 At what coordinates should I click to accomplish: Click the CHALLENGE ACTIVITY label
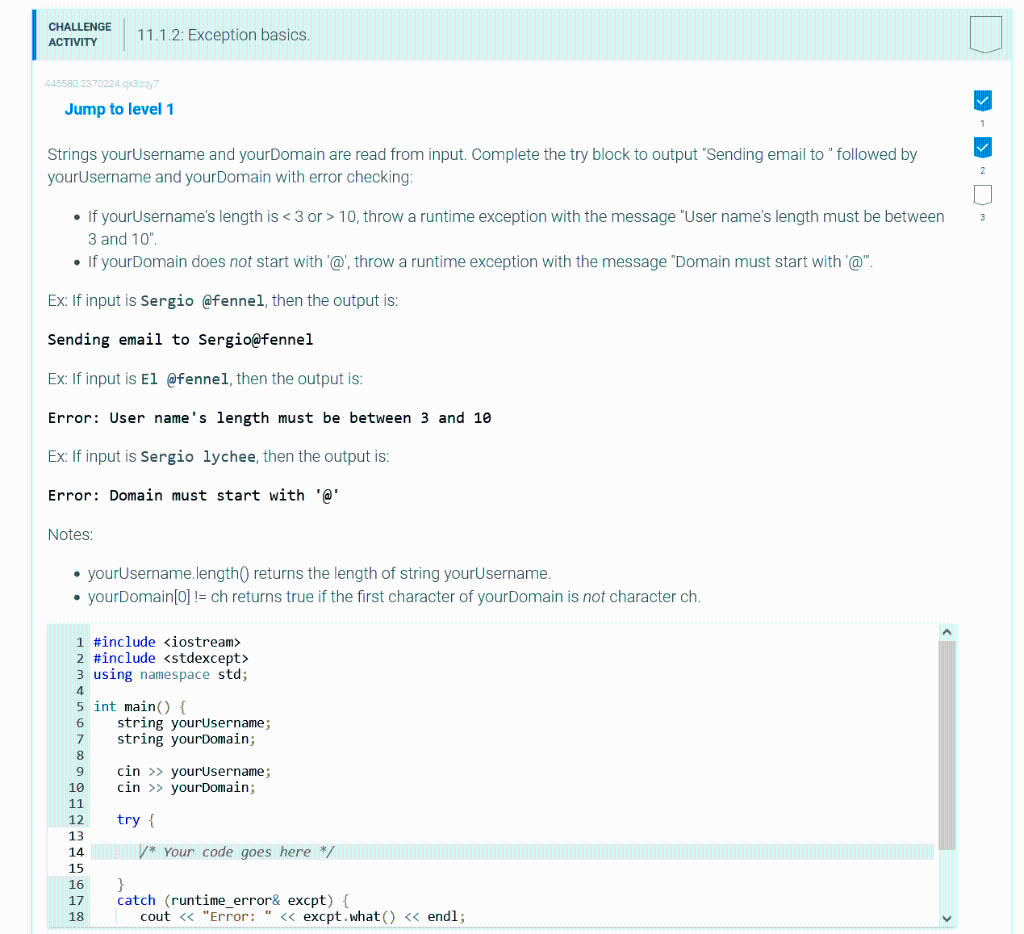point(79,33)
